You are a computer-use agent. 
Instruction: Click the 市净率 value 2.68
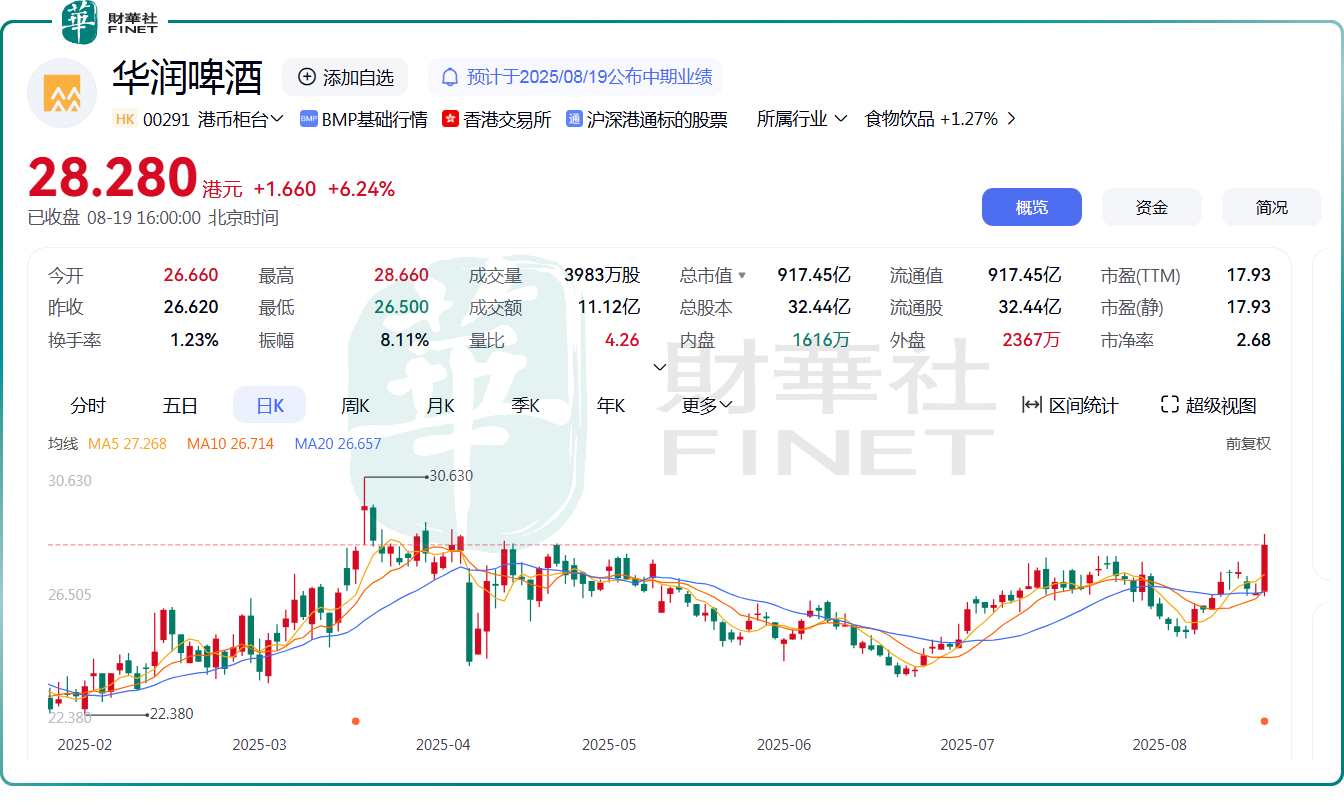(1253, 340)
